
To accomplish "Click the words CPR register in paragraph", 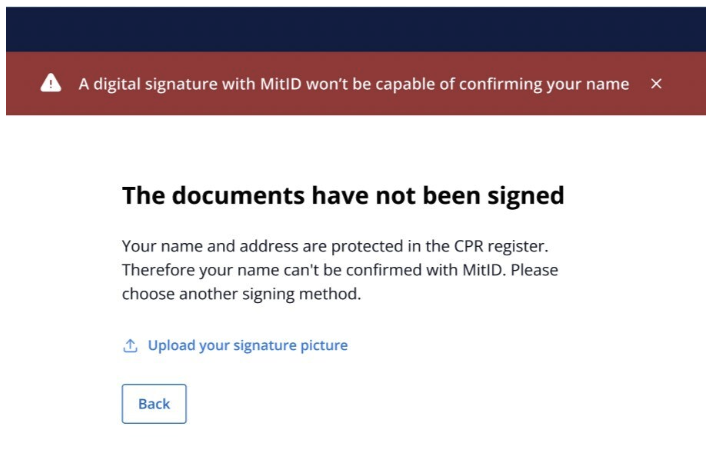I will point(501,246).
